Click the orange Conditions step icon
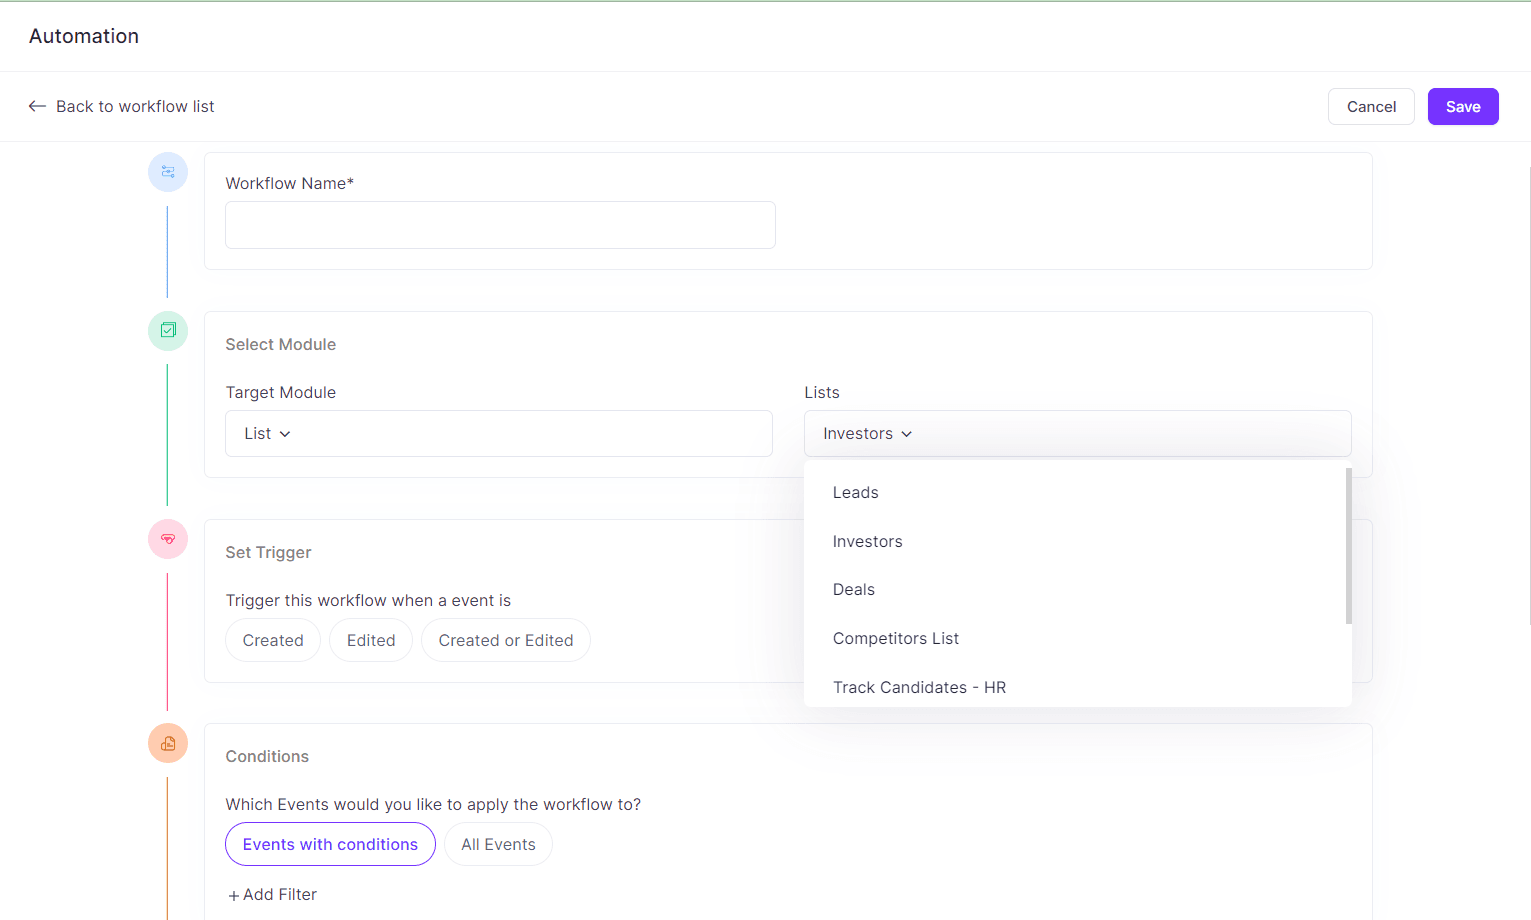The image size is (1531, 920). coord(167,743)
